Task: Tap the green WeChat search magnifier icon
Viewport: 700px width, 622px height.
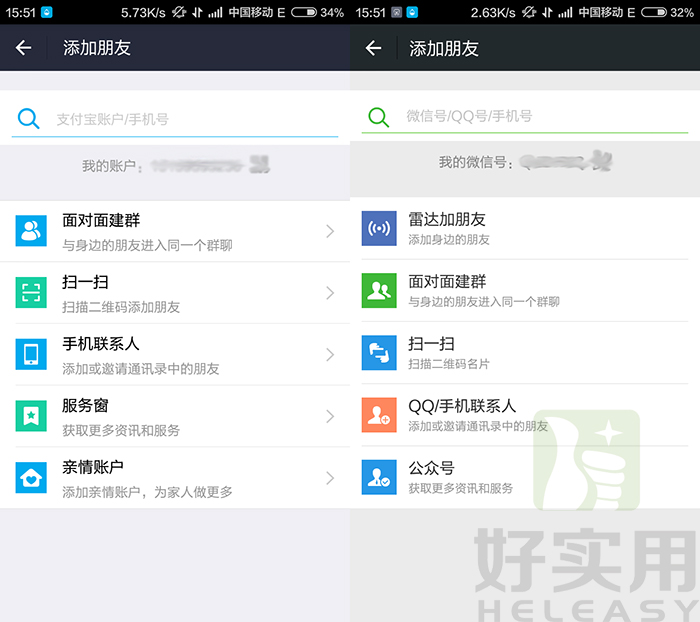Action: click(x=379, y=117)
